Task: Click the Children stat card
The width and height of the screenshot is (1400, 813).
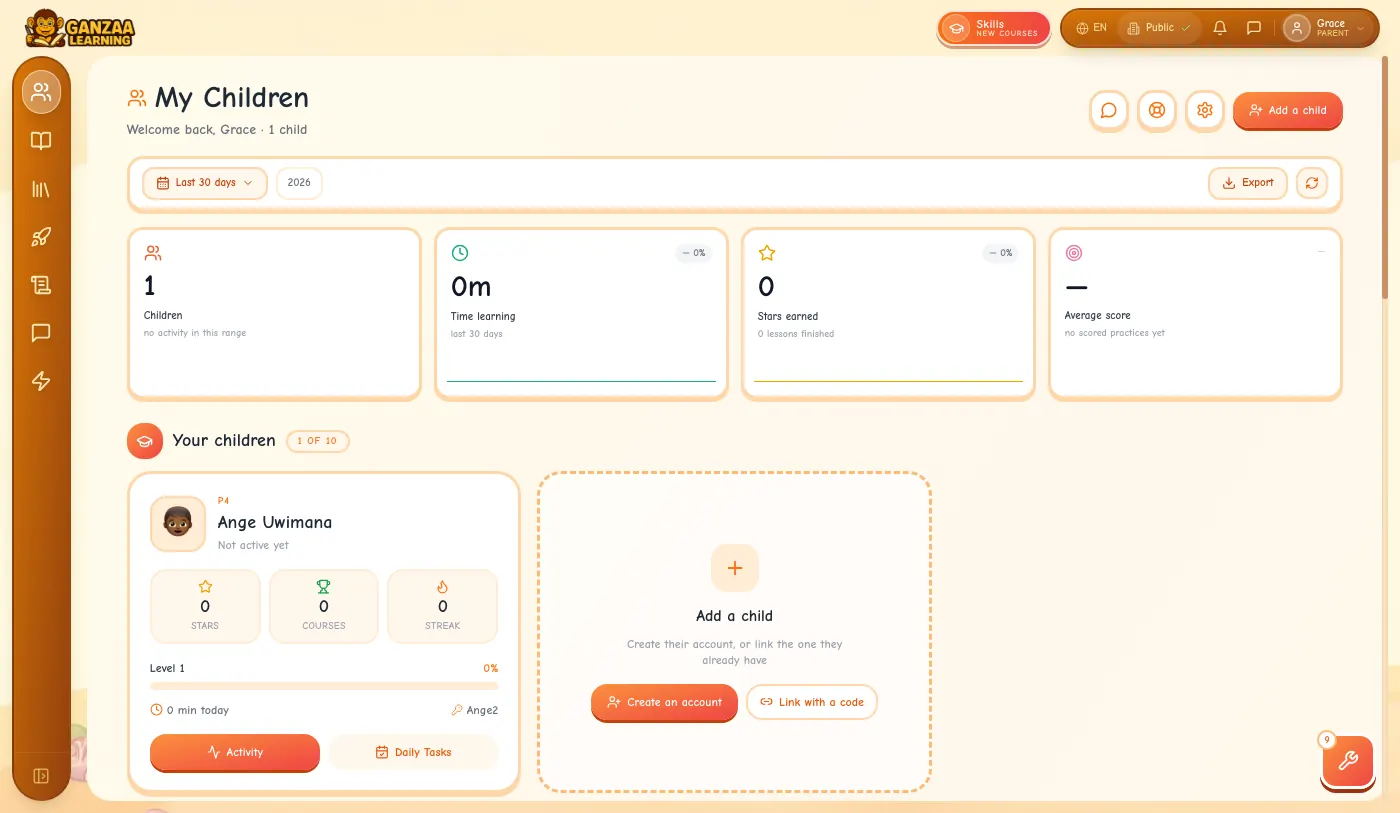Action: pyautogui.click(x=274, y=314)
